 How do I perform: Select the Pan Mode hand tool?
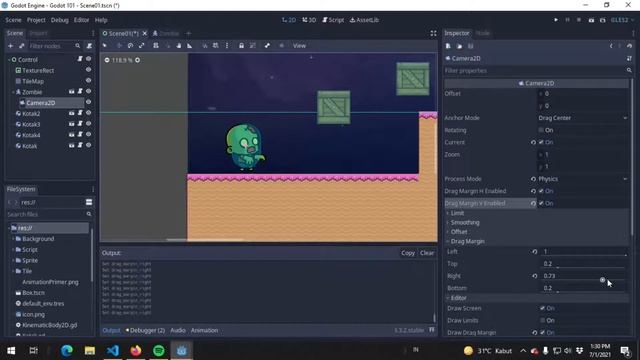[x=179, y=46]
